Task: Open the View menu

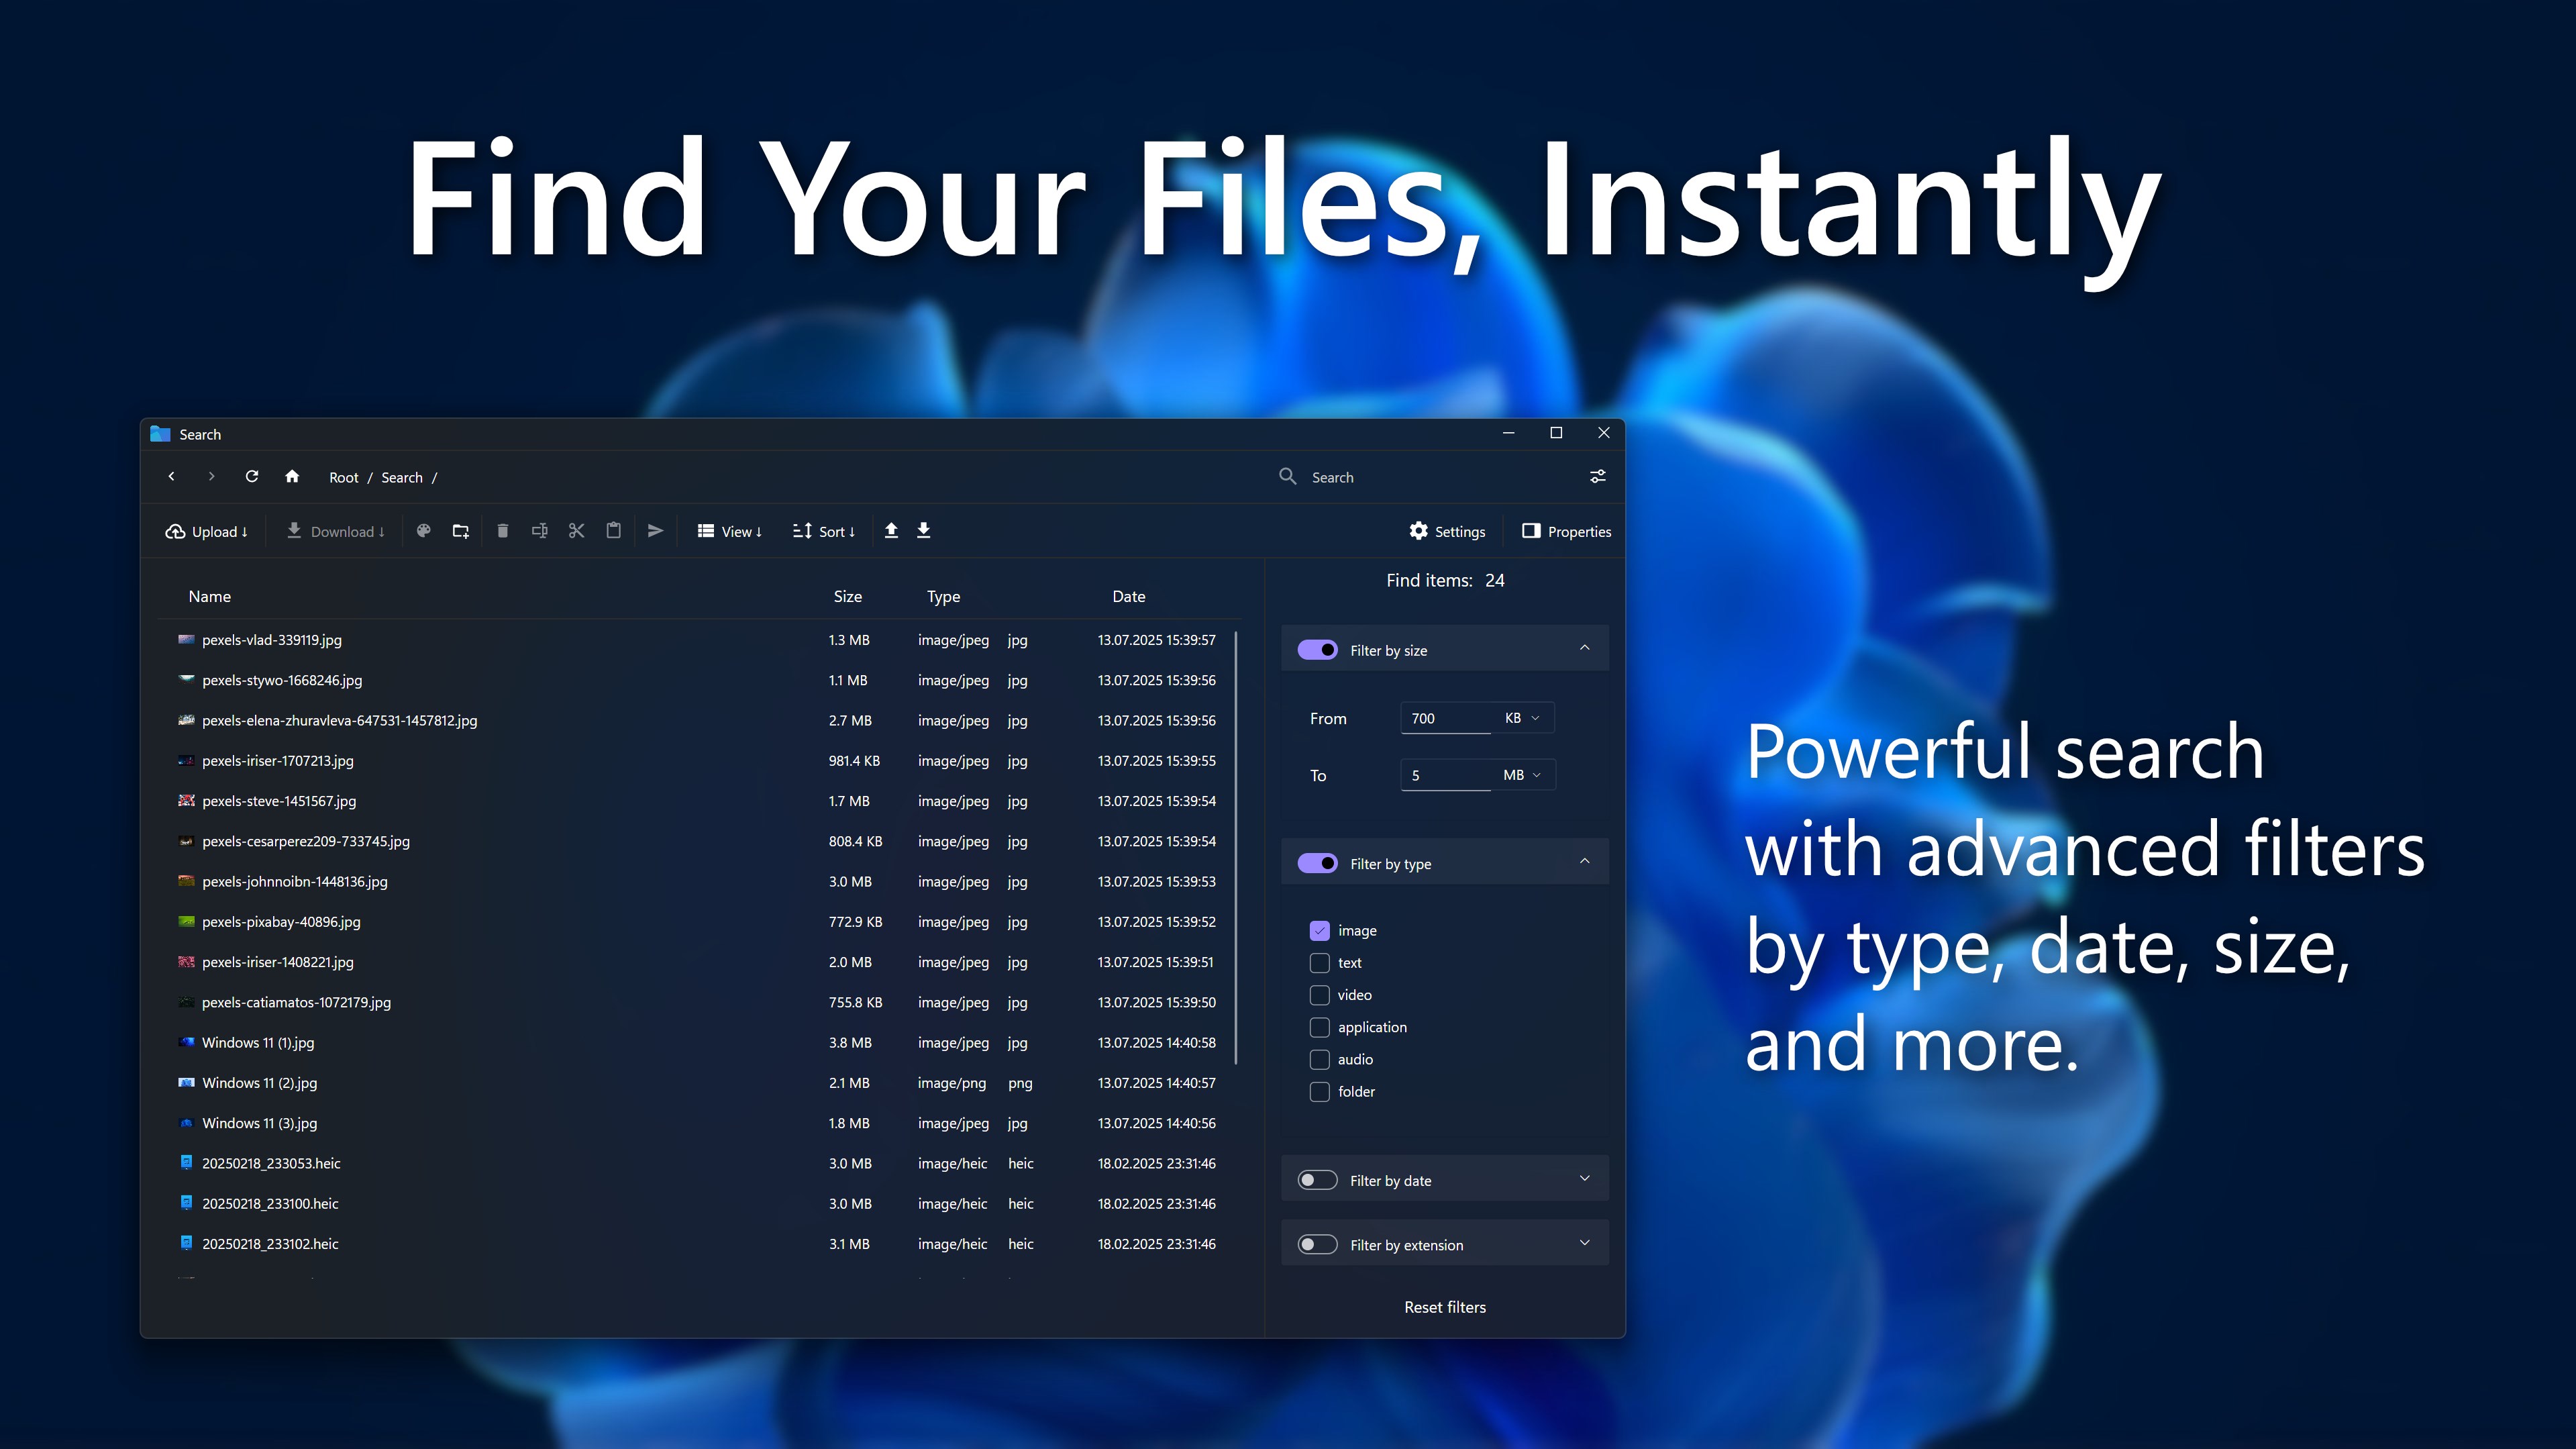Action: (730, 531)
